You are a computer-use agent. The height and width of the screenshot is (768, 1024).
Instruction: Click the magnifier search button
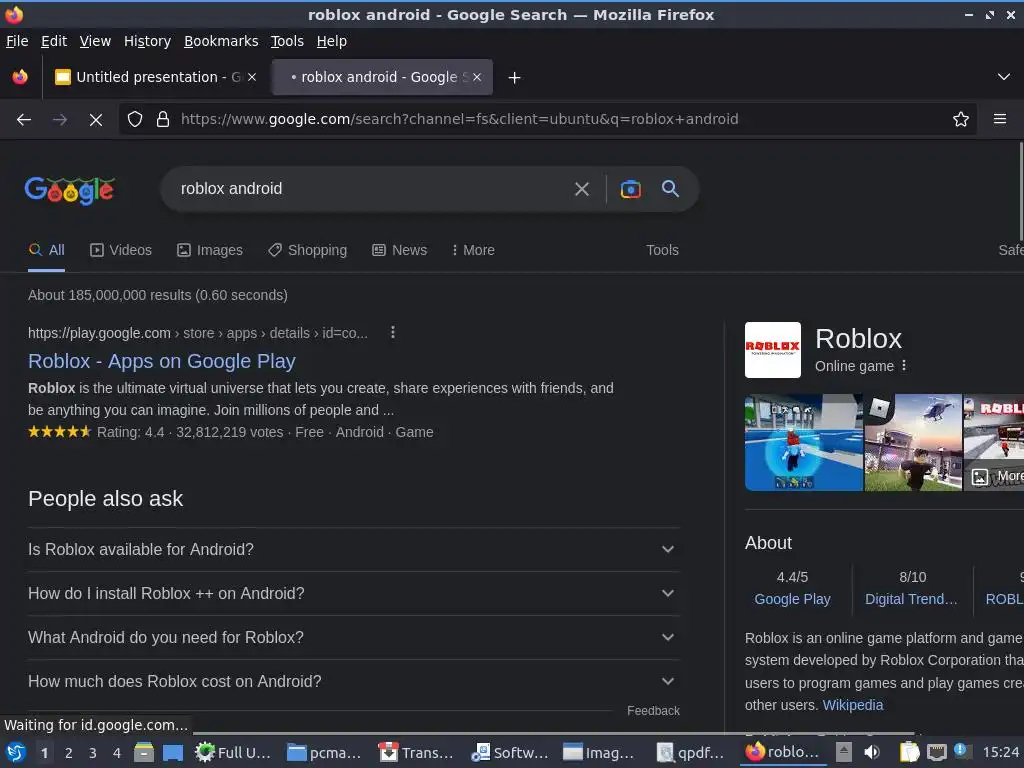pos(670,189)
